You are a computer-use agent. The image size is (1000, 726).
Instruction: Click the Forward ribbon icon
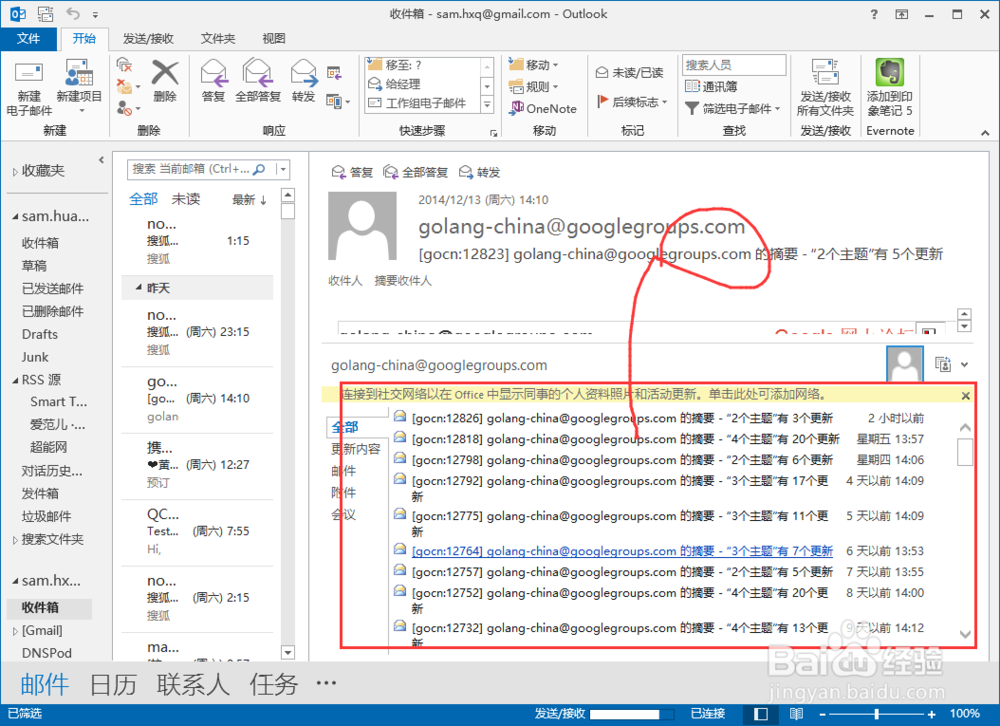(x=304, y=81)
